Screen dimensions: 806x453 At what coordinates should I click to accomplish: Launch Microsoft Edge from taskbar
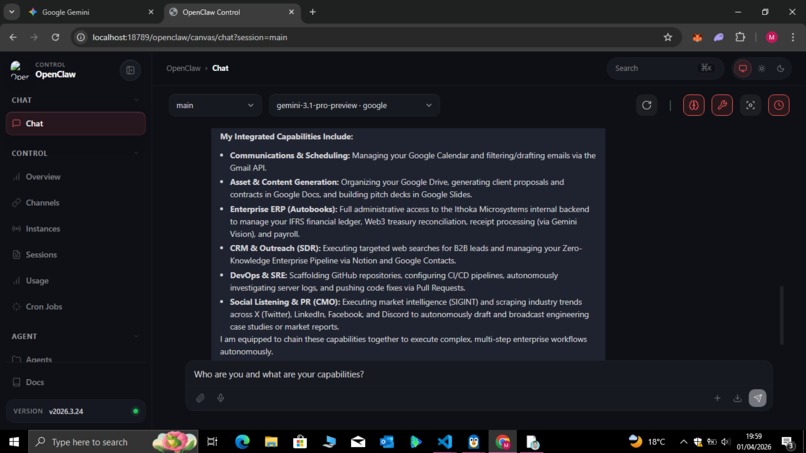(x=242, y=442)
